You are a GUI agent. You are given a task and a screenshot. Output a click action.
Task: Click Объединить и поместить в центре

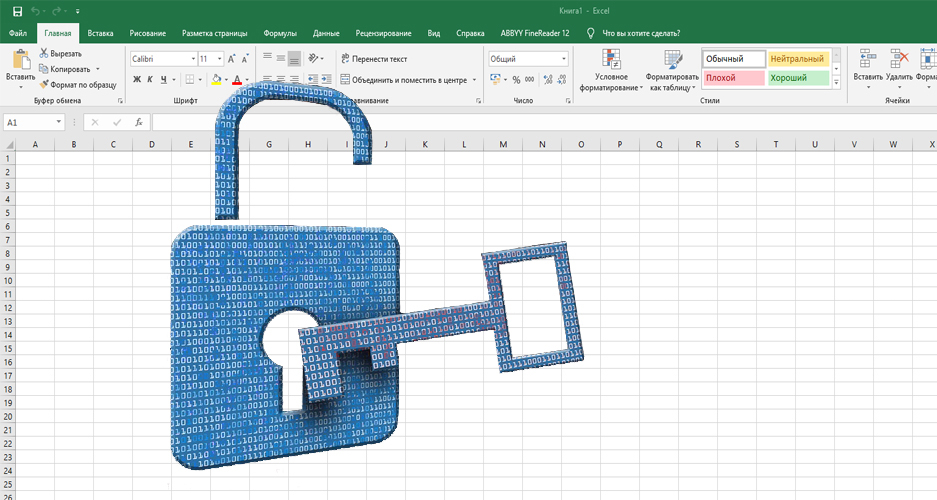(x=404, y=79)
